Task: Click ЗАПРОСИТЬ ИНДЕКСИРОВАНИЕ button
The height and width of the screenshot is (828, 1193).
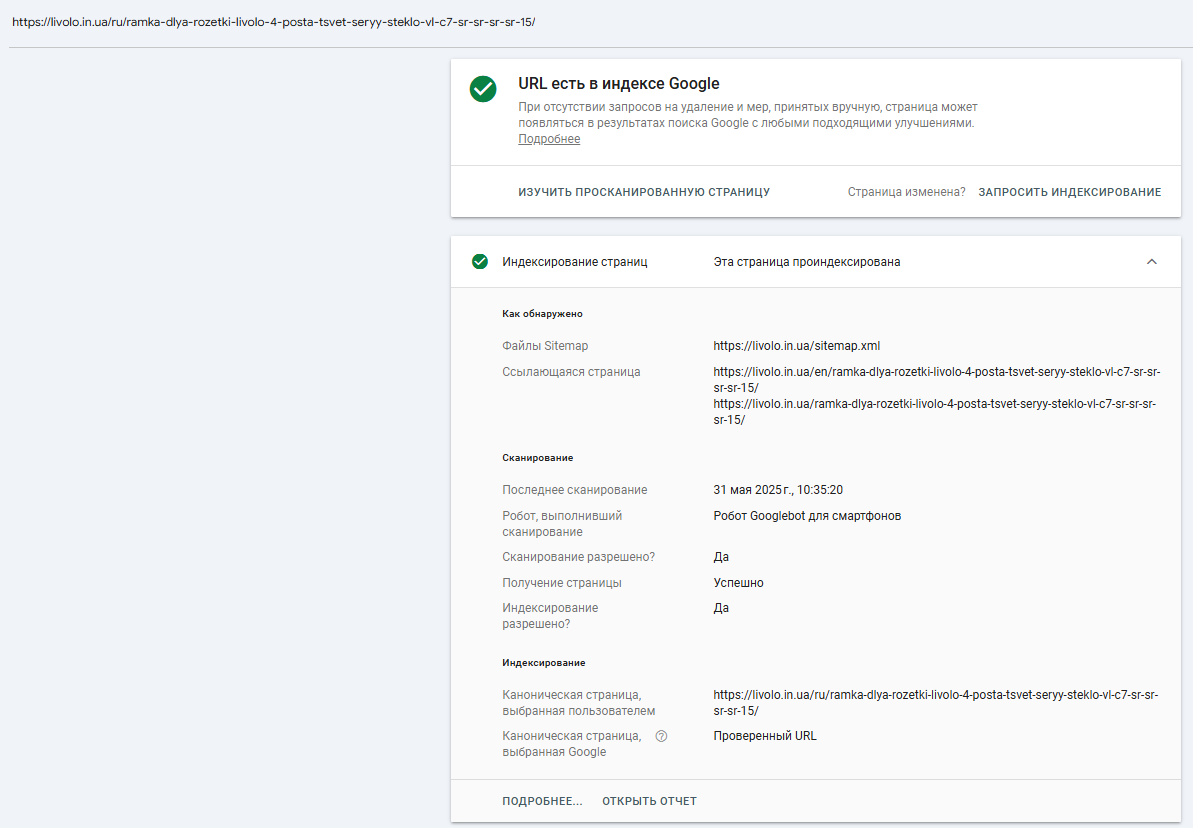Action: (1070, 192)
